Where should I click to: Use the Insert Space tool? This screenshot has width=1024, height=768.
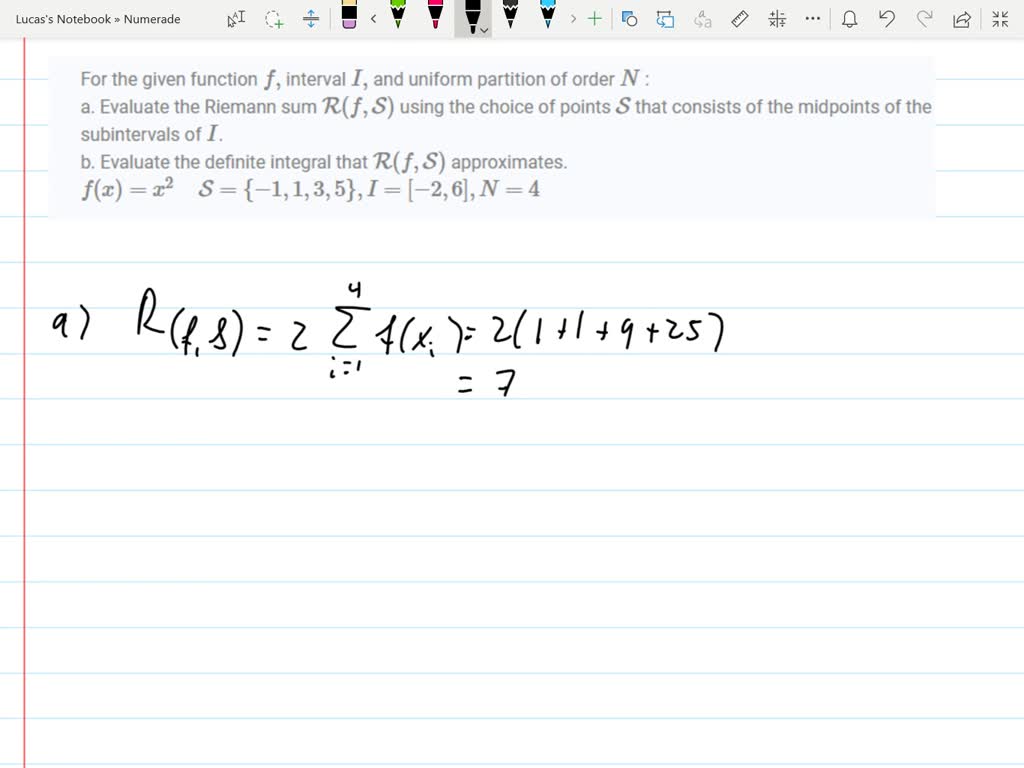coord(311,18)
